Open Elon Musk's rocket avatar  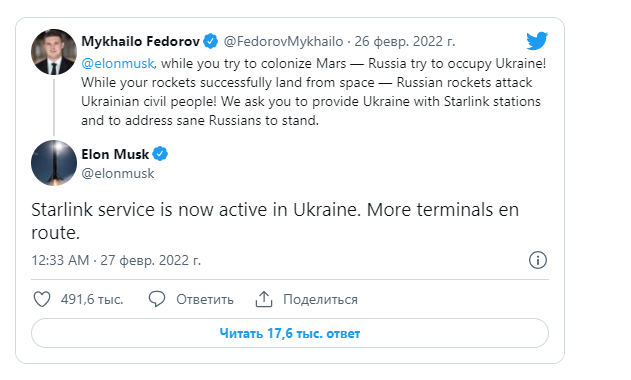54,163
